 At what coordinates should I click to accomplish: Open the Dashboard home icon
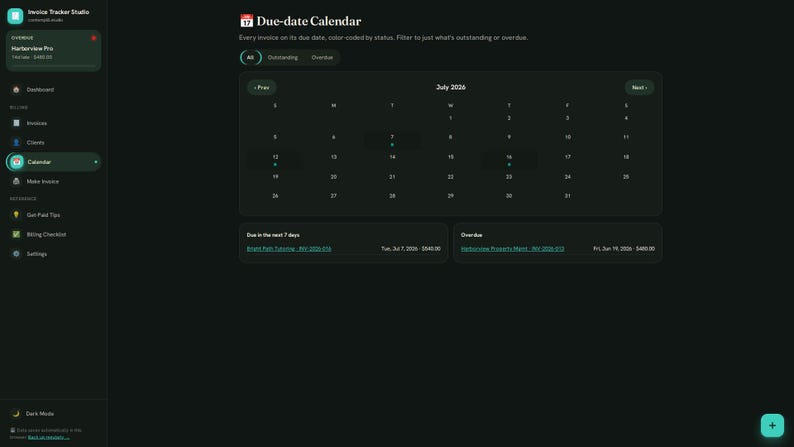(x=16, y=90)
